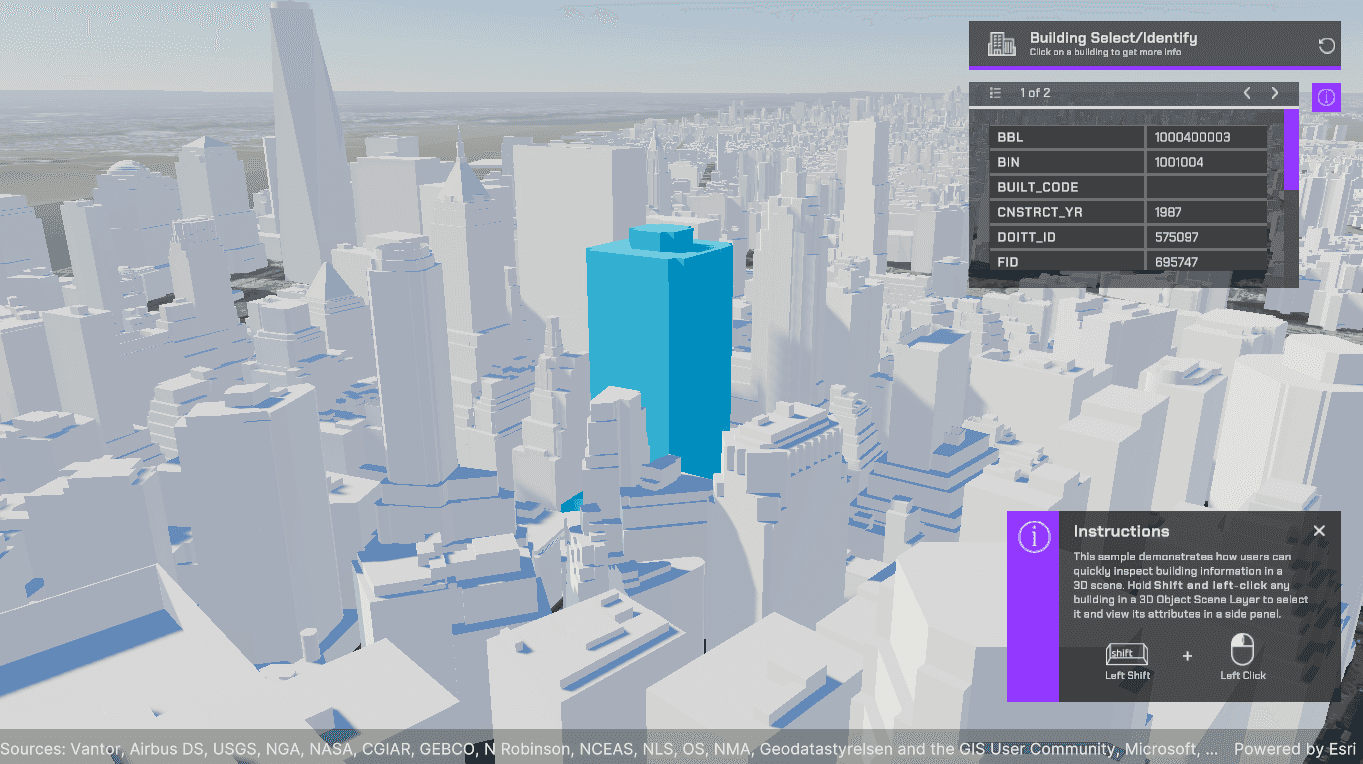Click the Instructions heading
The image size is (1363, 764).
pyautogui.click(x=1121, y=531)
